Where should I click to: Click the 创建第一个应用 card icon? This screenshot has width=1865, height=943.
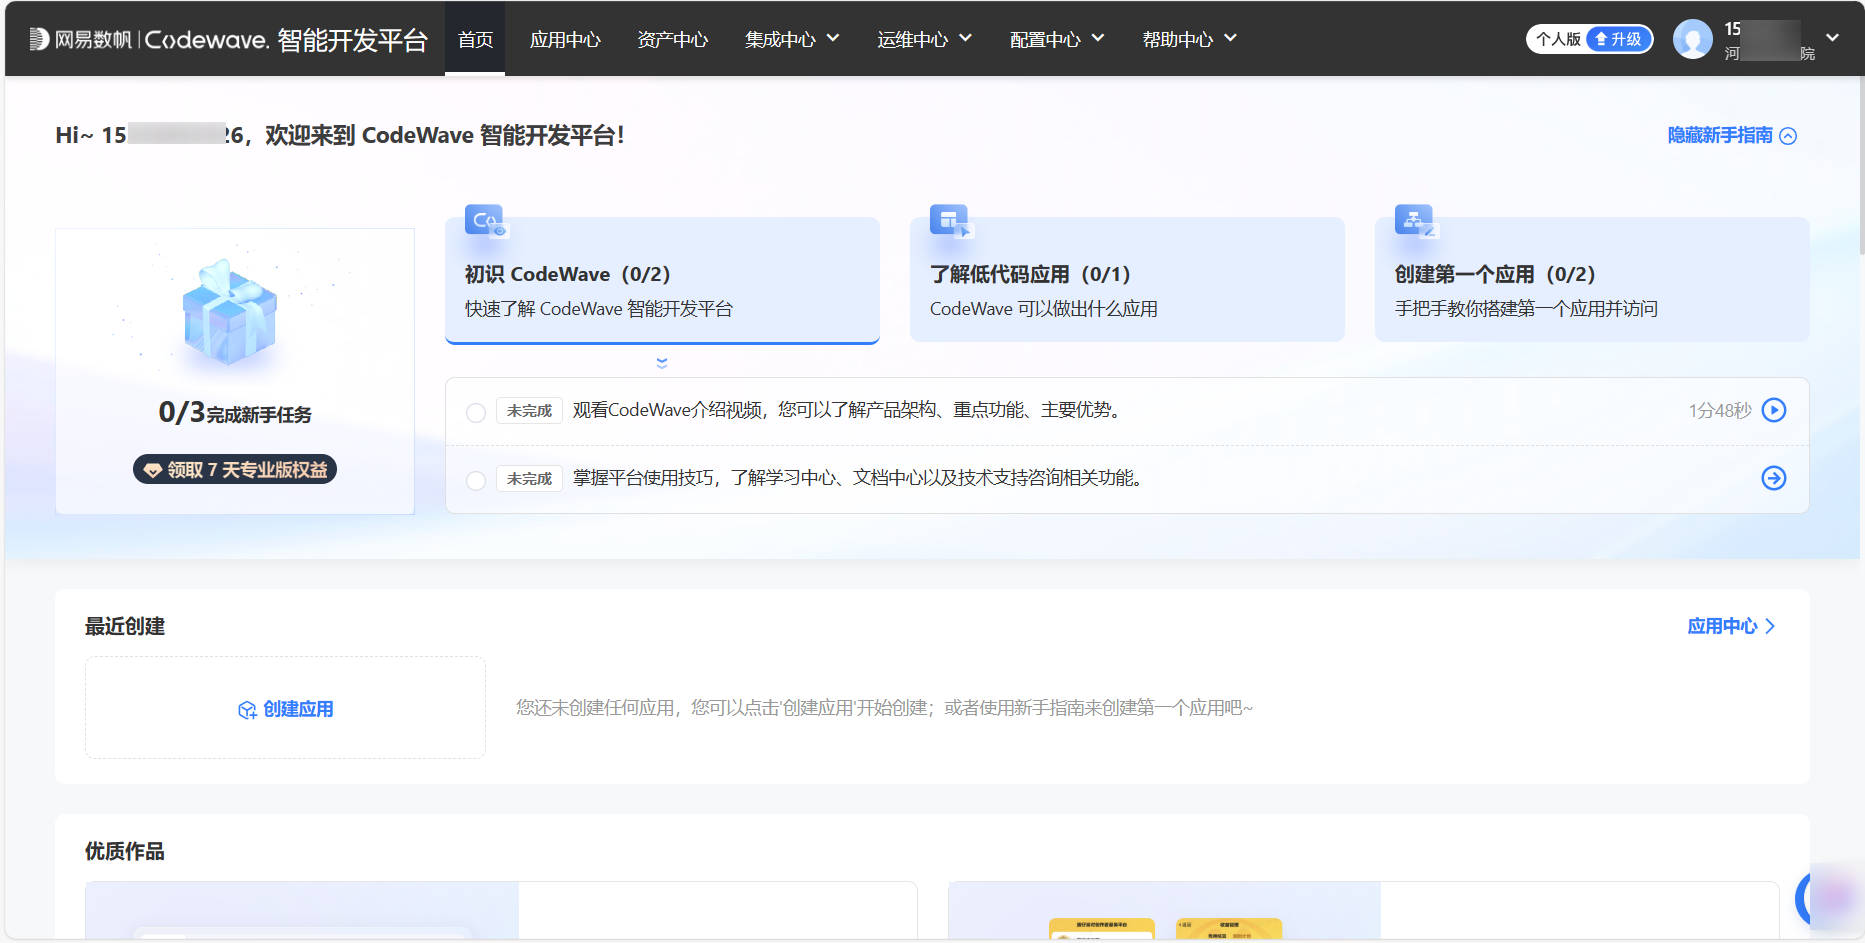1416,220
